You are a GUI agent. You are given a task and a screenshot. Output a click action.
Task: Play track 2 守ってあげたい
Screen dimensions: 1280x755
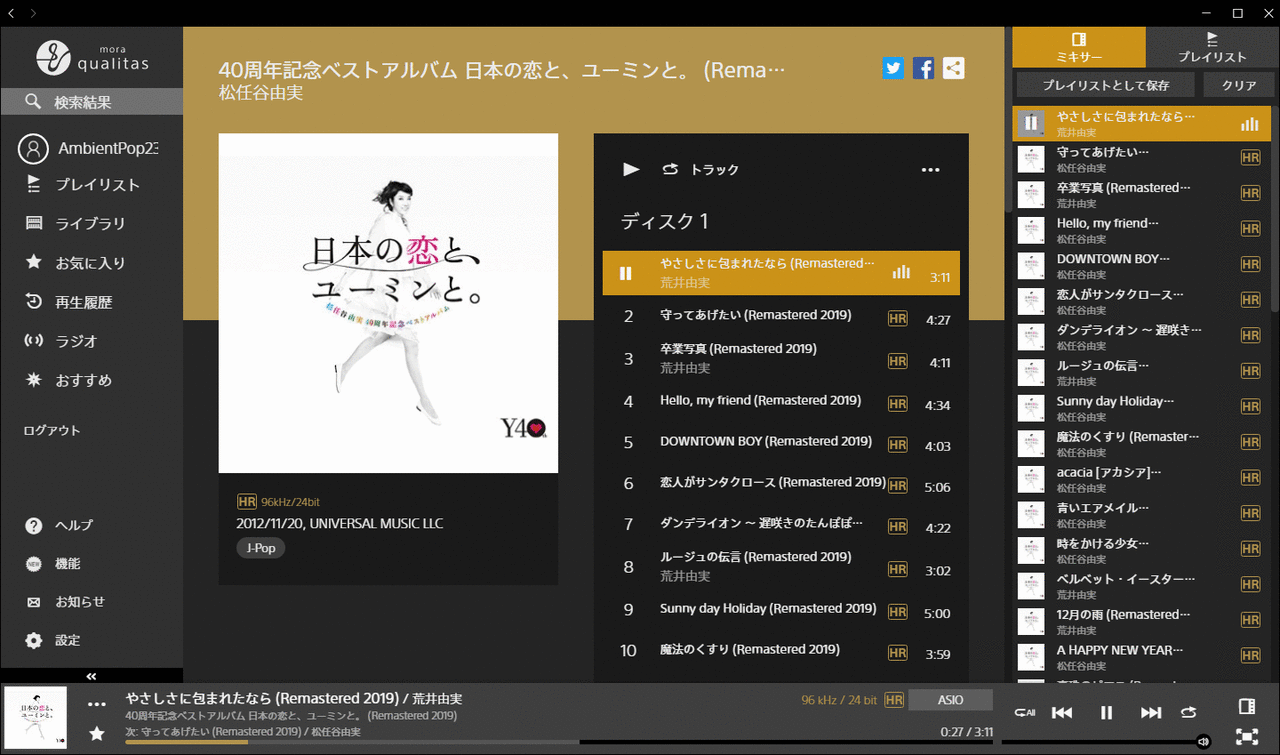[781, 319]
